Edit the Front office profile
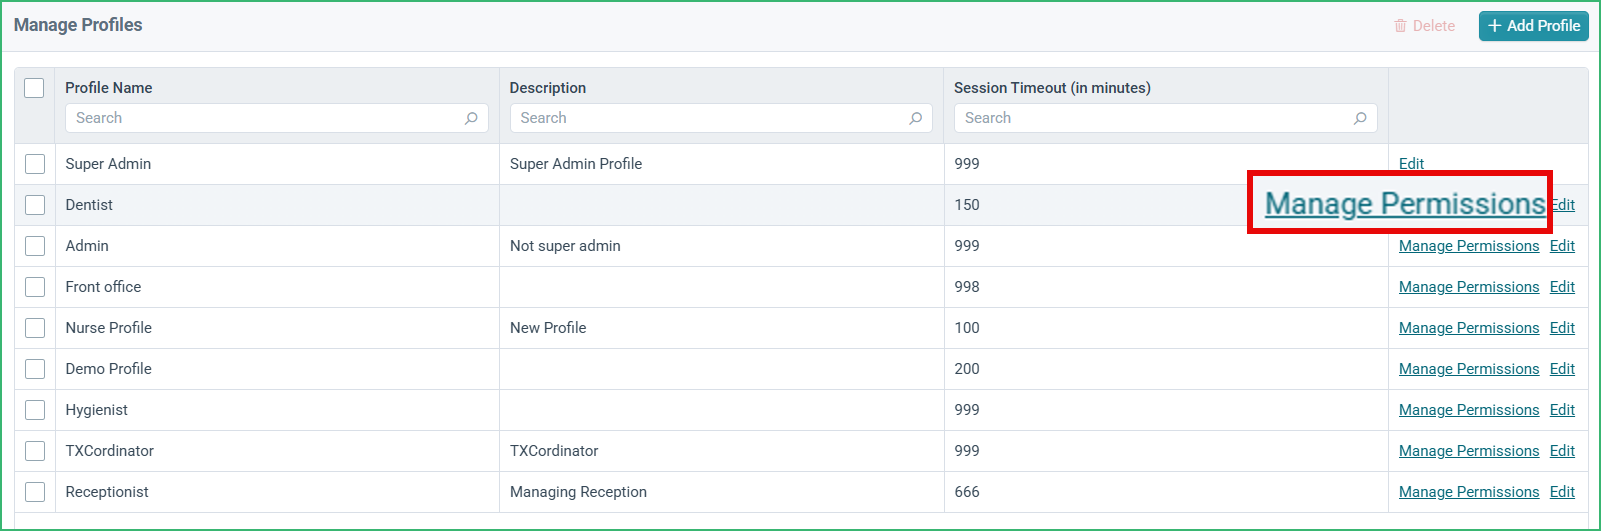This screenshot has height=531, width=1601. (x=1562, y=287)
